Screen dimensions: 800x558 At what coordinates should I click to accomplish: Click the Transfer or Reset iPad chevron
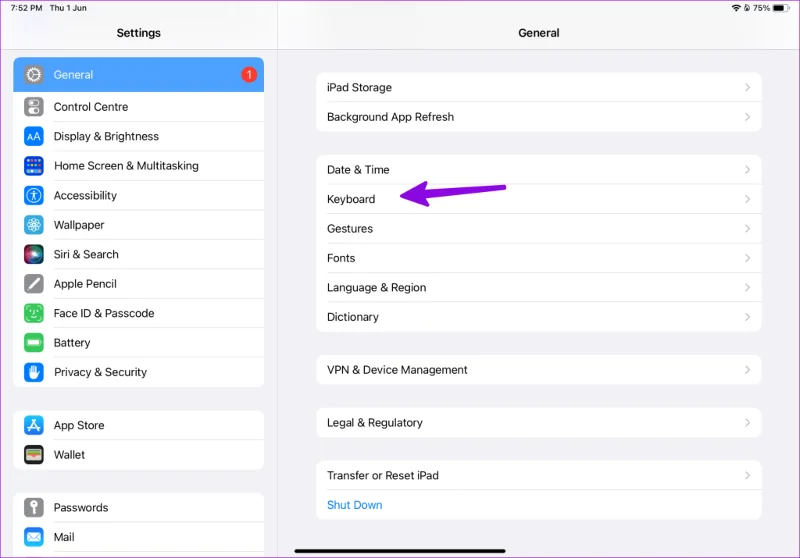coord(747,475)
